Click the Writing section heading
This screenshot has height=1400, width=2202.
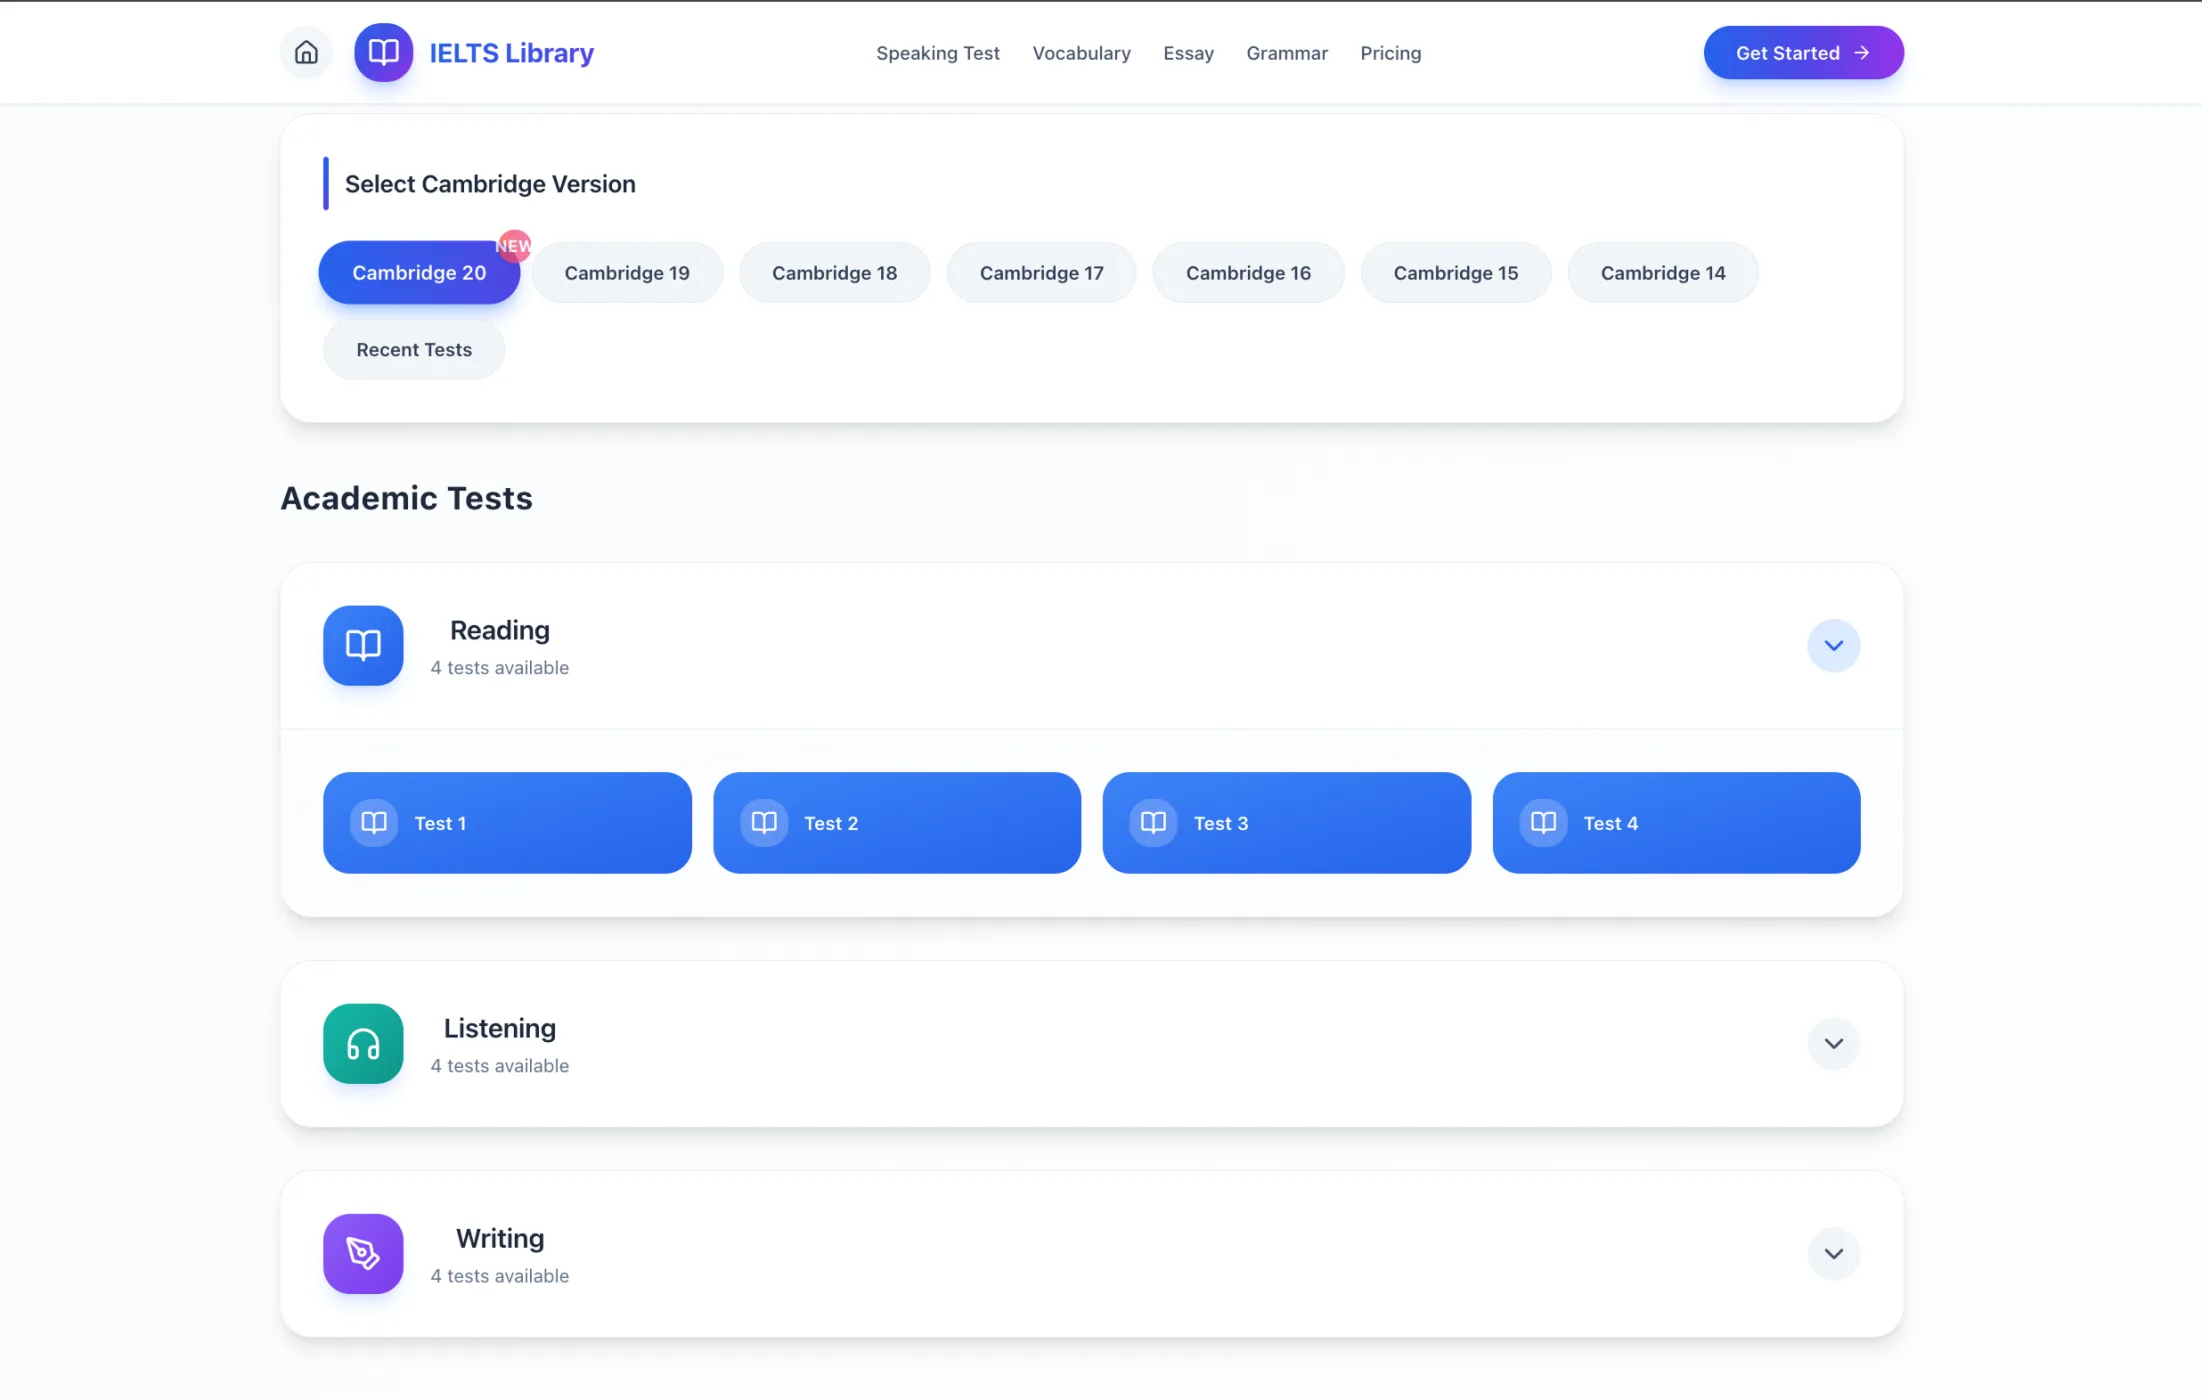pos(499,1238)
